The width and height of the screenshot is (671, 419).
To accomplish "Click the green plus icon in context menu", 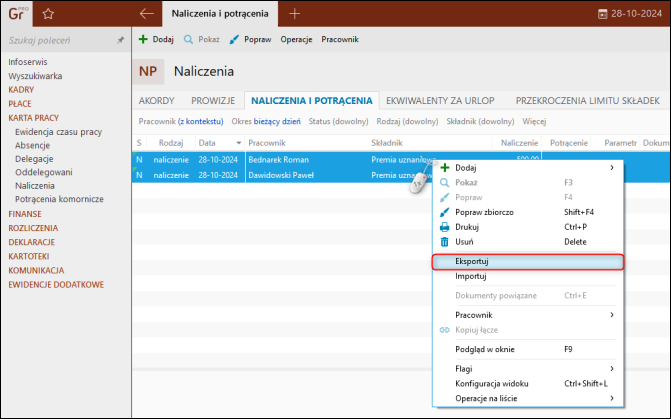I will point(445,168).
